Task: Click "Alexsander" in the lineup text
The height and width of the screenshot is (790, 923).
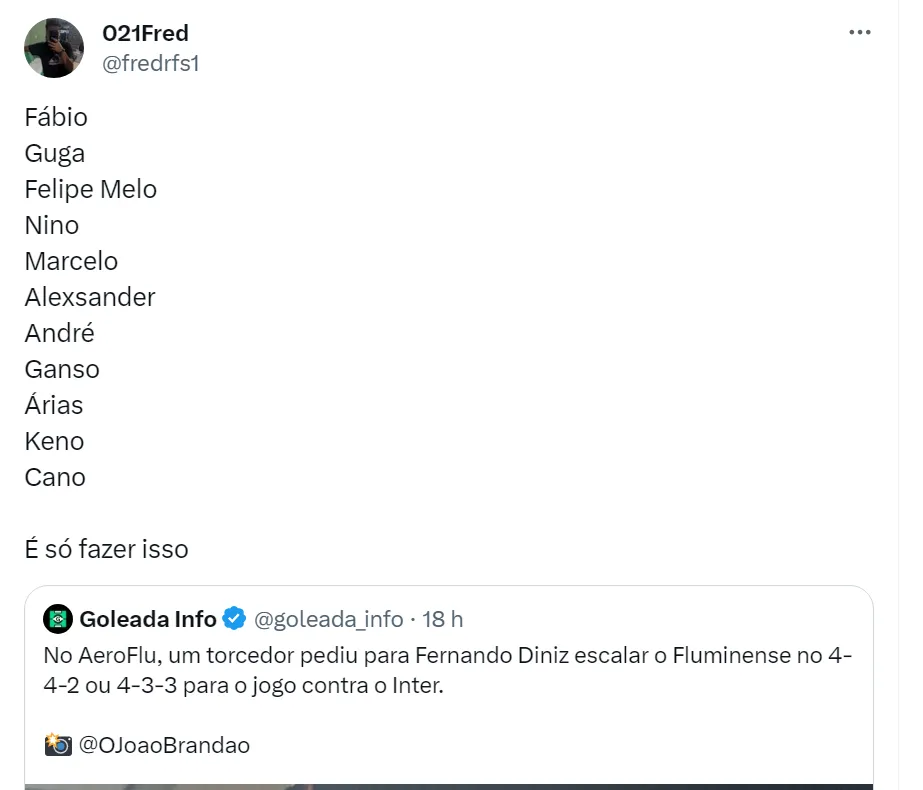Action: tap(90, 297)
